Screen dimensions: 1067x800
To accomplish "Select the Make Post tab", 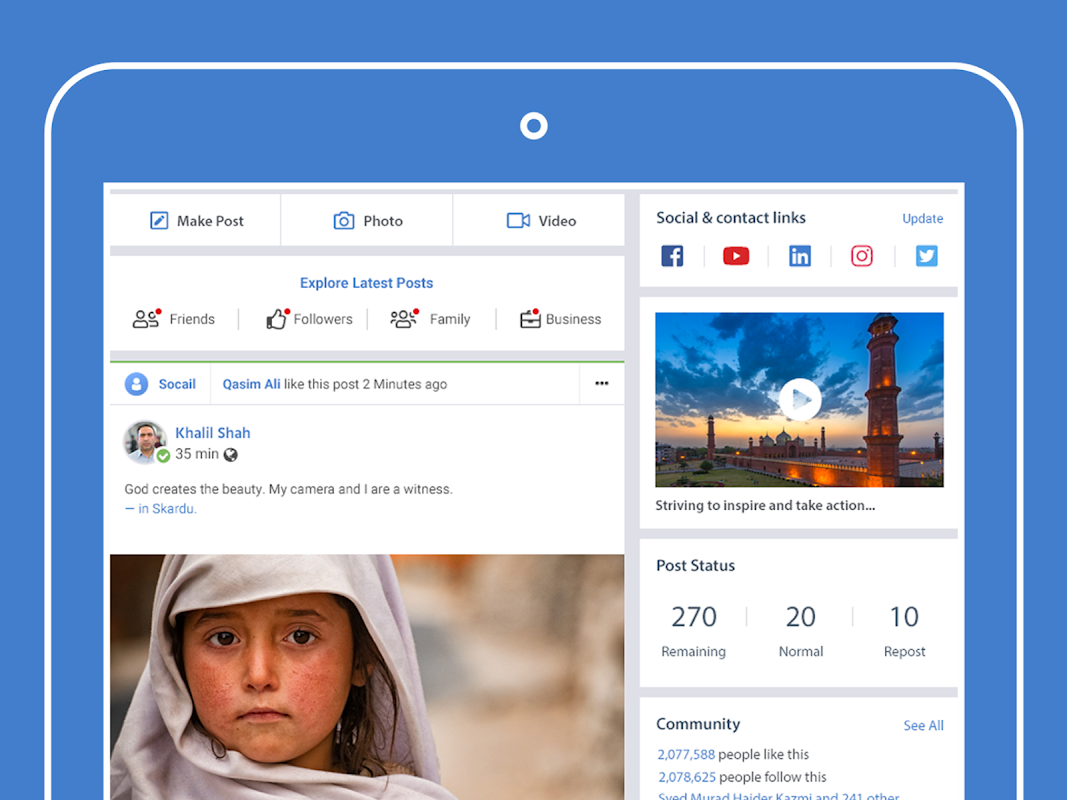I will click(x=195, y=220).
